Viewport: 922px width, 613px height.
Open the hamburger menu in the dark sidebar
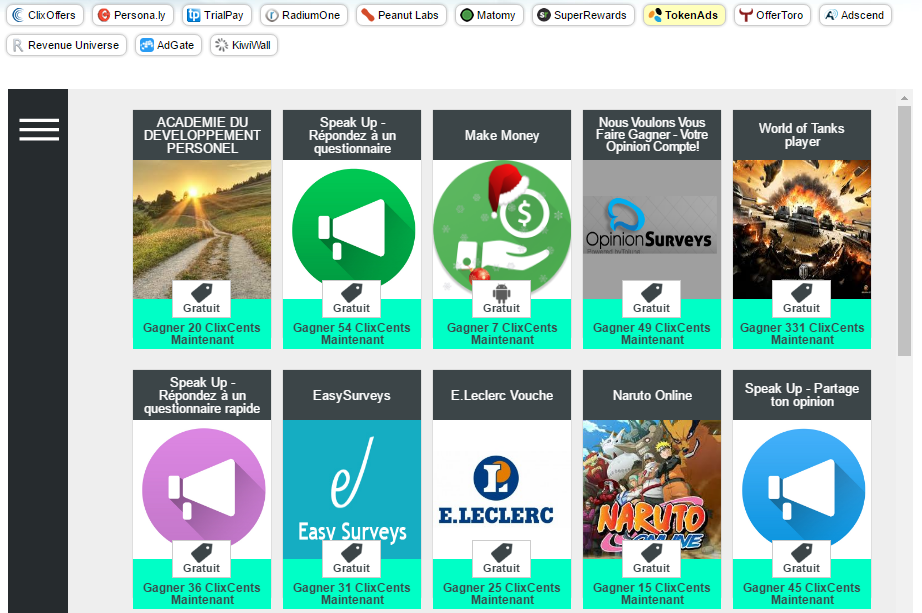(x=39, y=129)
